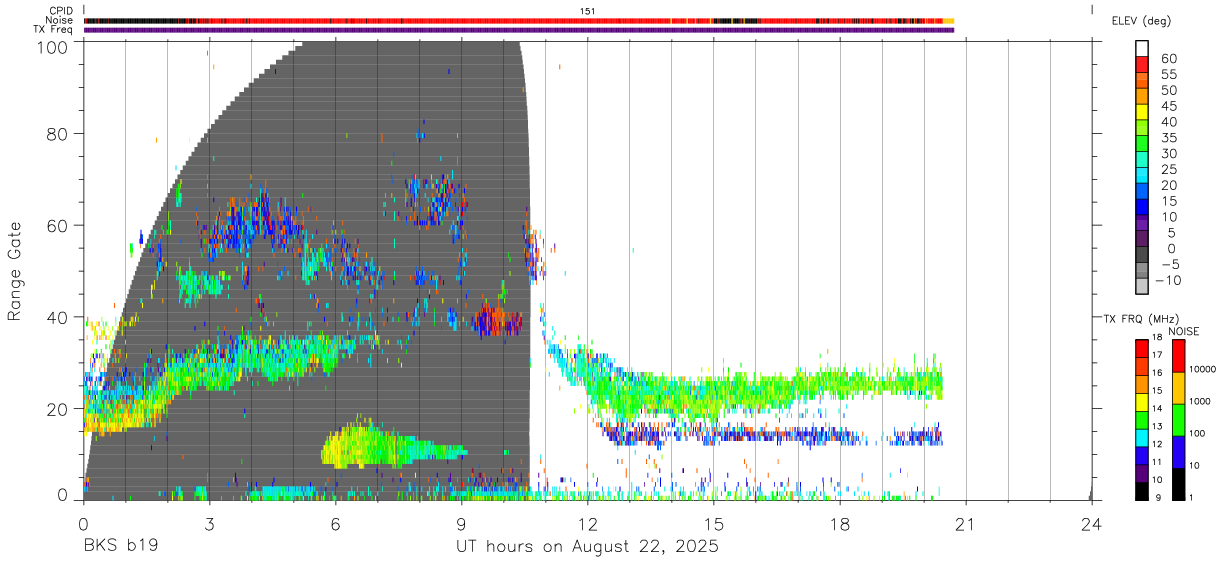This screenshot has width=1228, height=567.
Task: Click the green segment of the NOISE color bar
Action: tap(1179, 420)
